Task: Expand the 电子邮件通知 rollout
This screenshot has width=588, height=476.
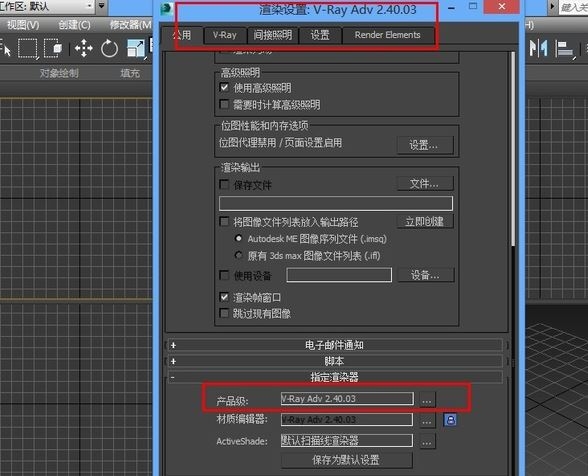Action: [x=334, y=345]
